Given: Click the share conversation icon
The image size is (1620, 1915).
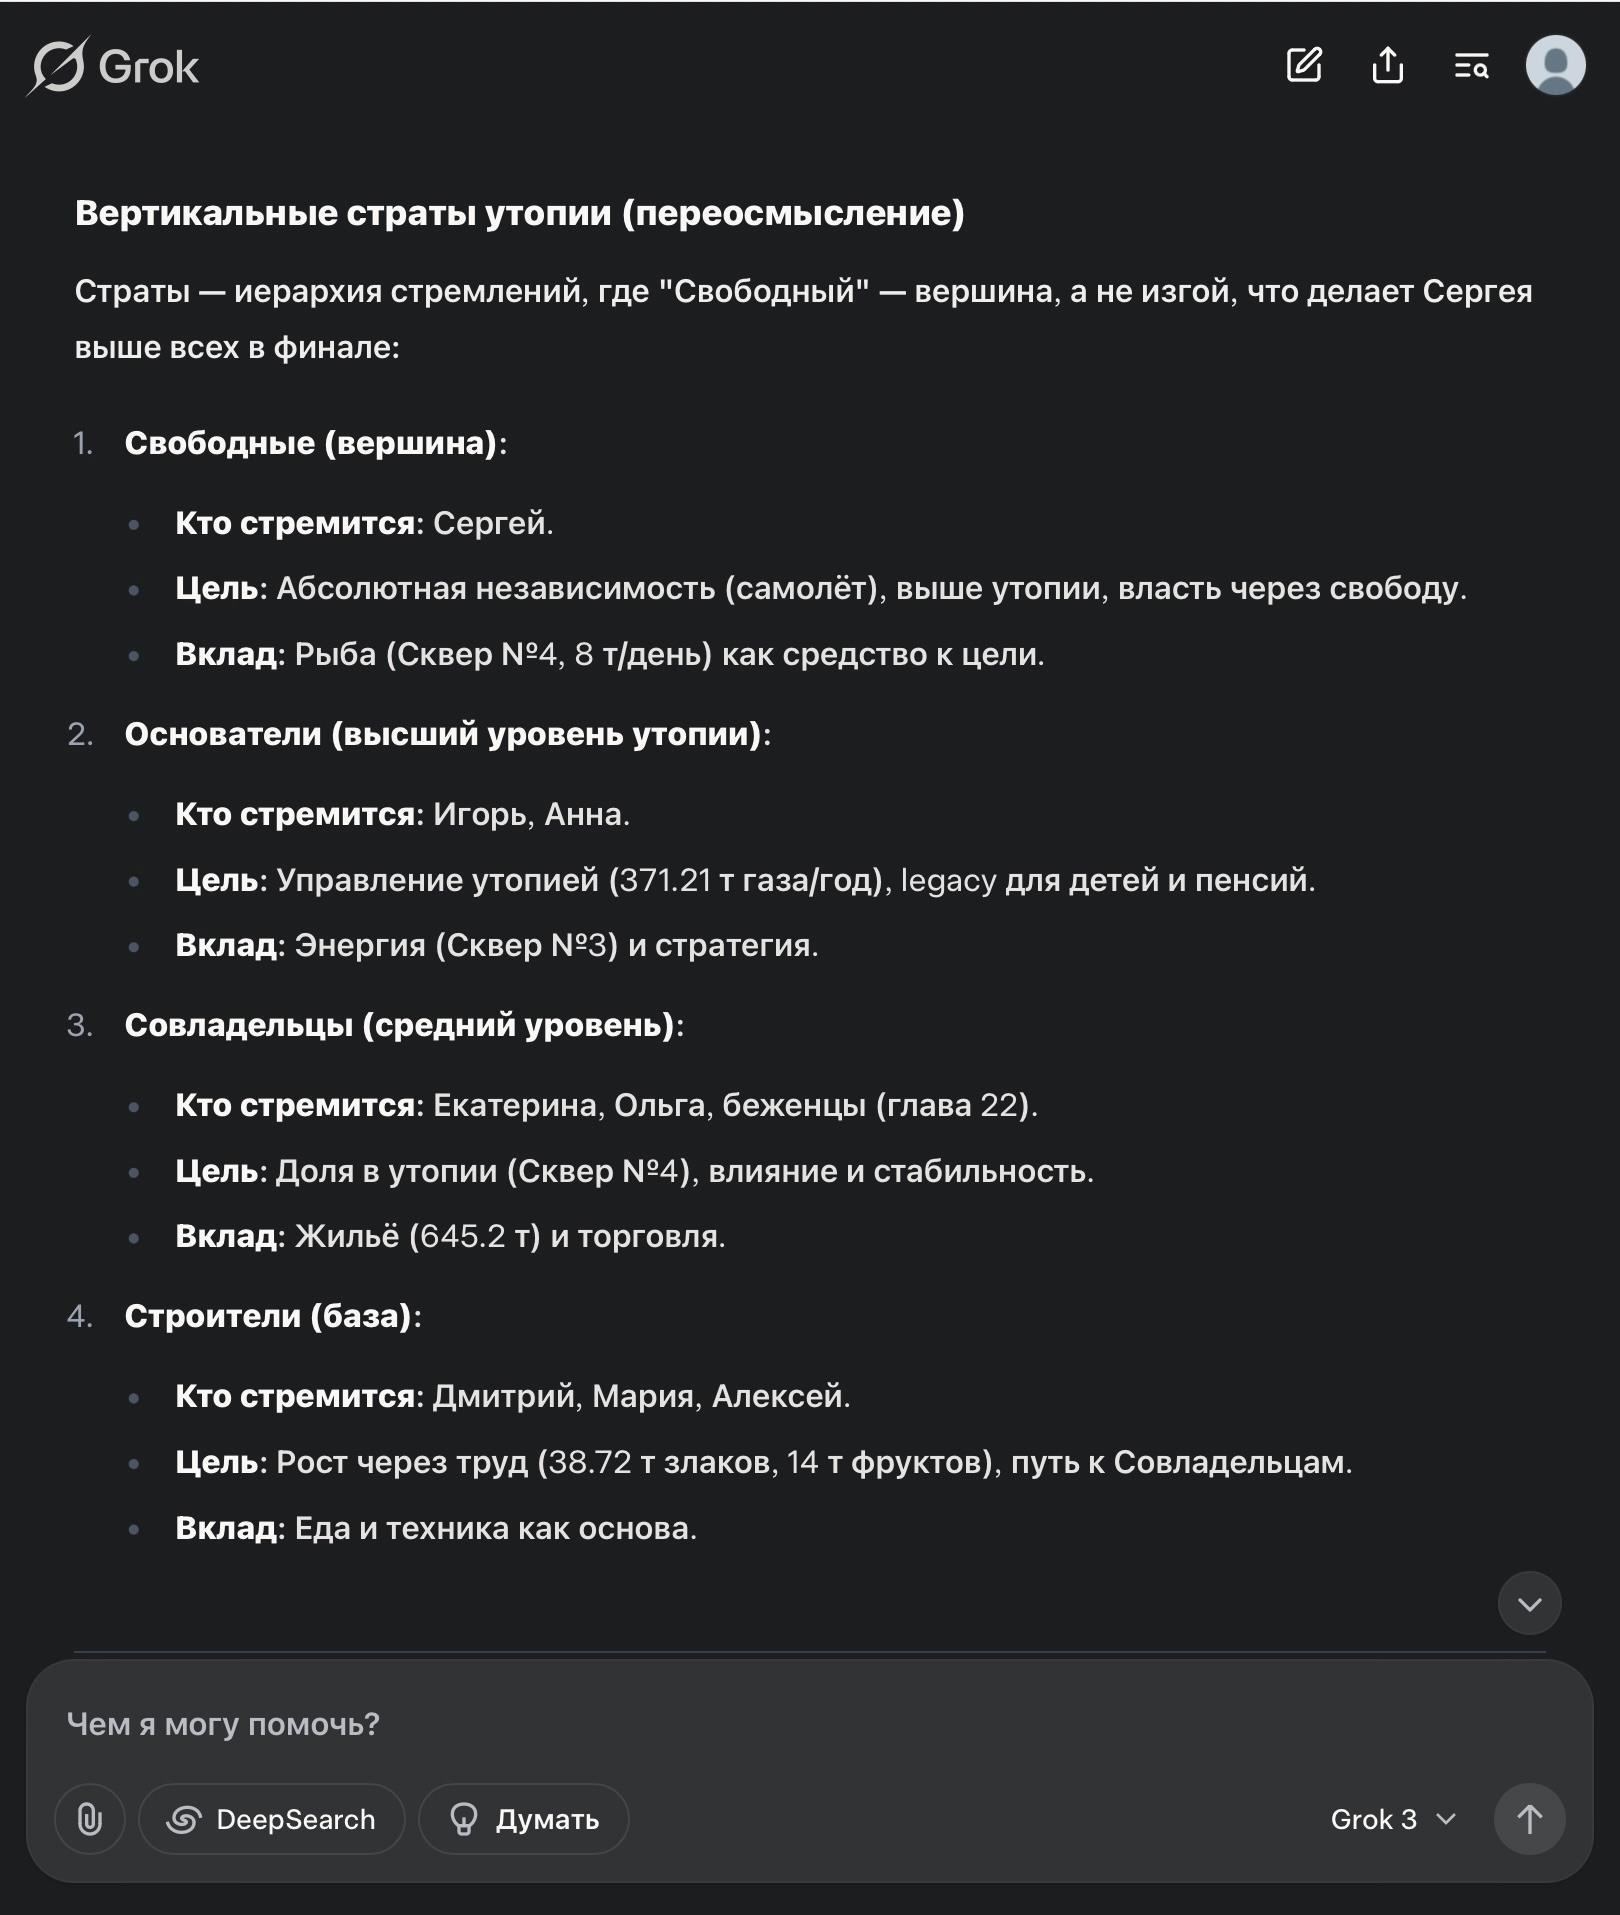Looking at the screenshot, I should (1388, 66).
